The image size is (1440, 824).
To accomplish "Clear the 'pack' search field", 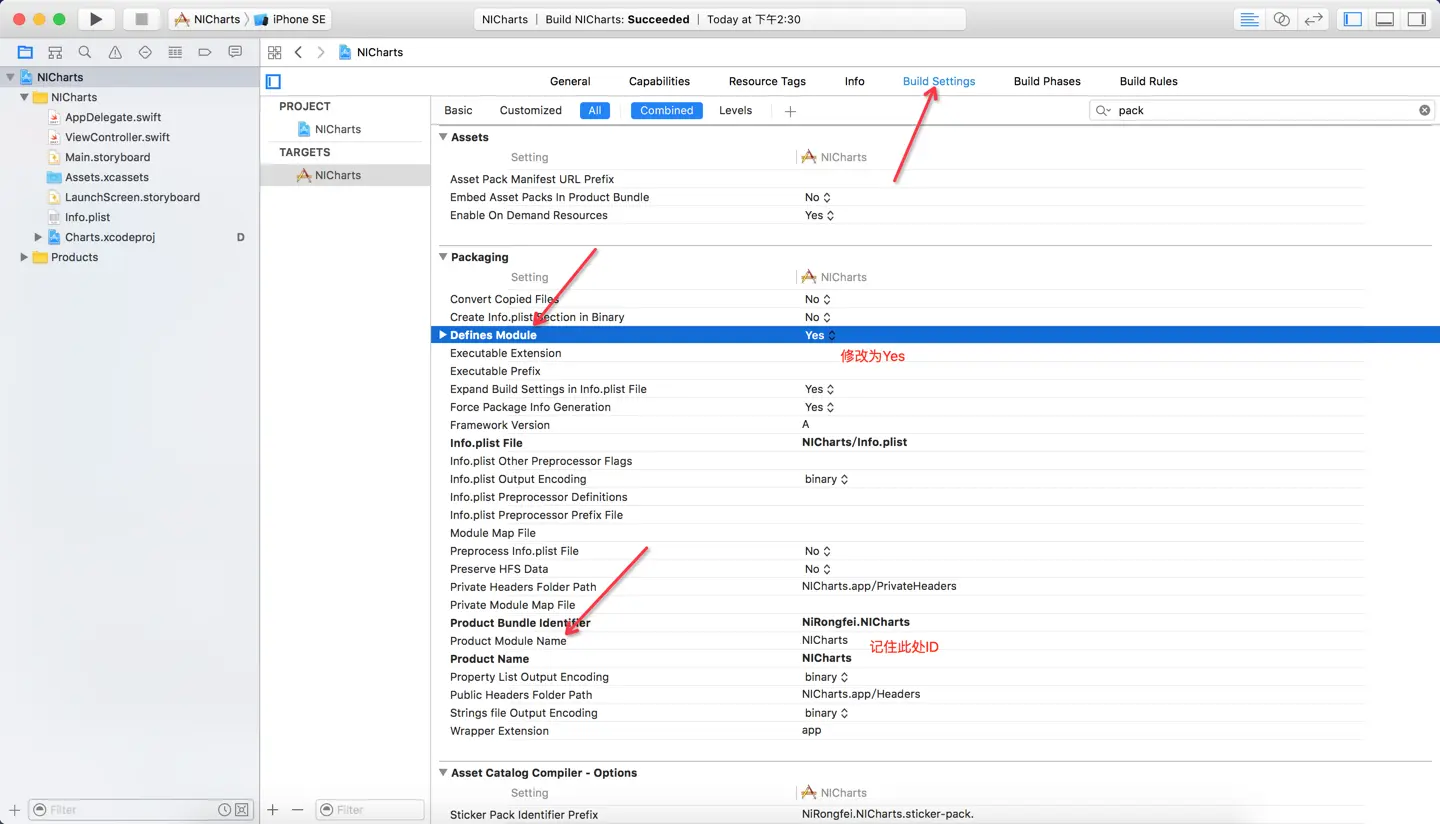I will tap(1425, 110).
